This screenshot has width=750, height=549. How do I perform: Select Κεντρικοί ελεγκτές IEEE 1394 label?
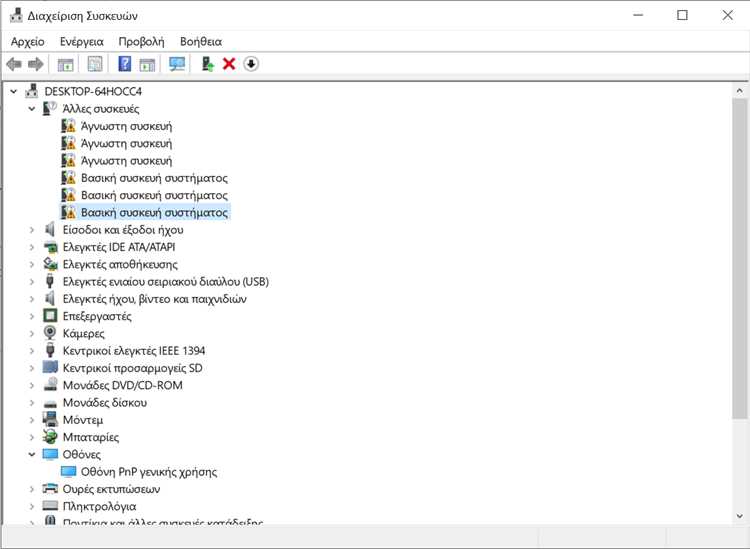(x=134, y=351)
